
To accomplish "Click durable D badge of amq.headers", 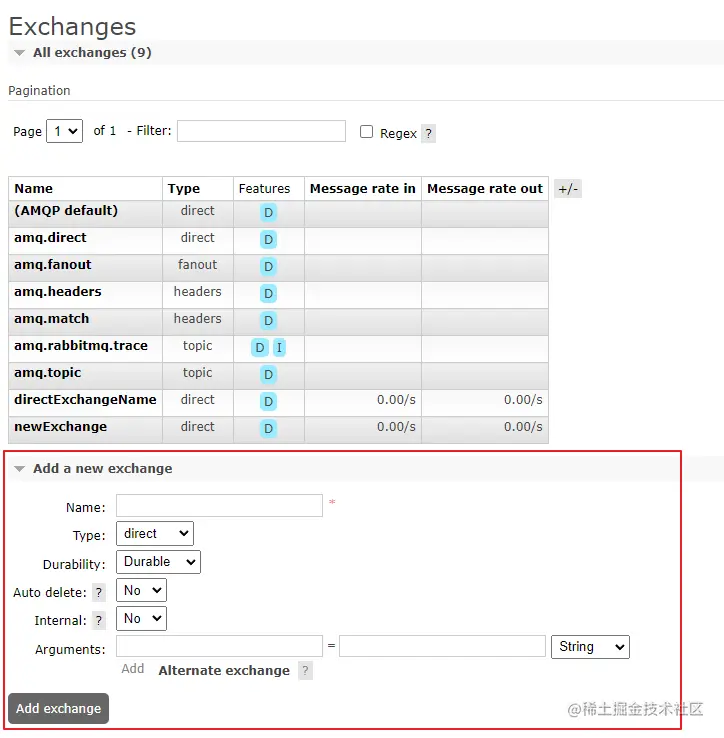I will (268, 294).
